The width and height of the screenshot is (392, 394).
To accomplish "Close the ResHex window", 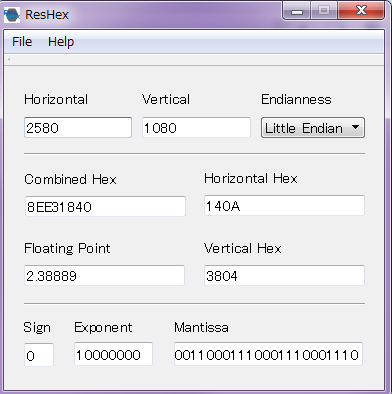I will coord(361,11).
